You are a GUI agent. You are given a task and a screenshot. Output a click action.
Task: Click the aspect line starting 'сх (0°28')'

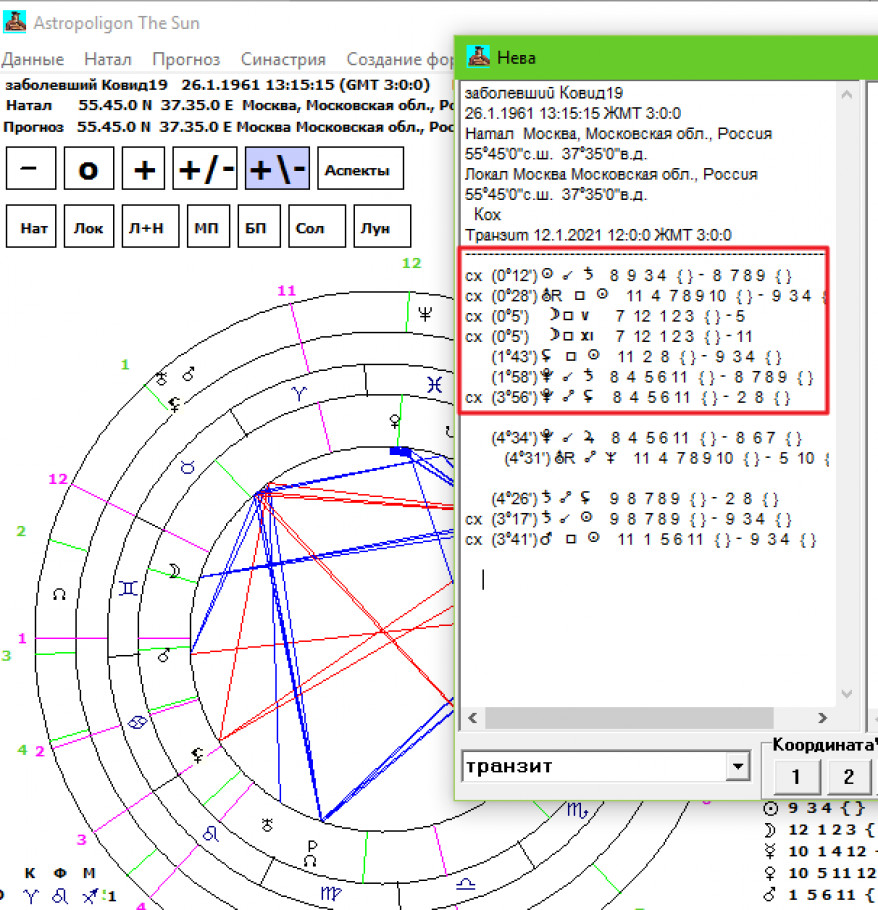[645, 295]
